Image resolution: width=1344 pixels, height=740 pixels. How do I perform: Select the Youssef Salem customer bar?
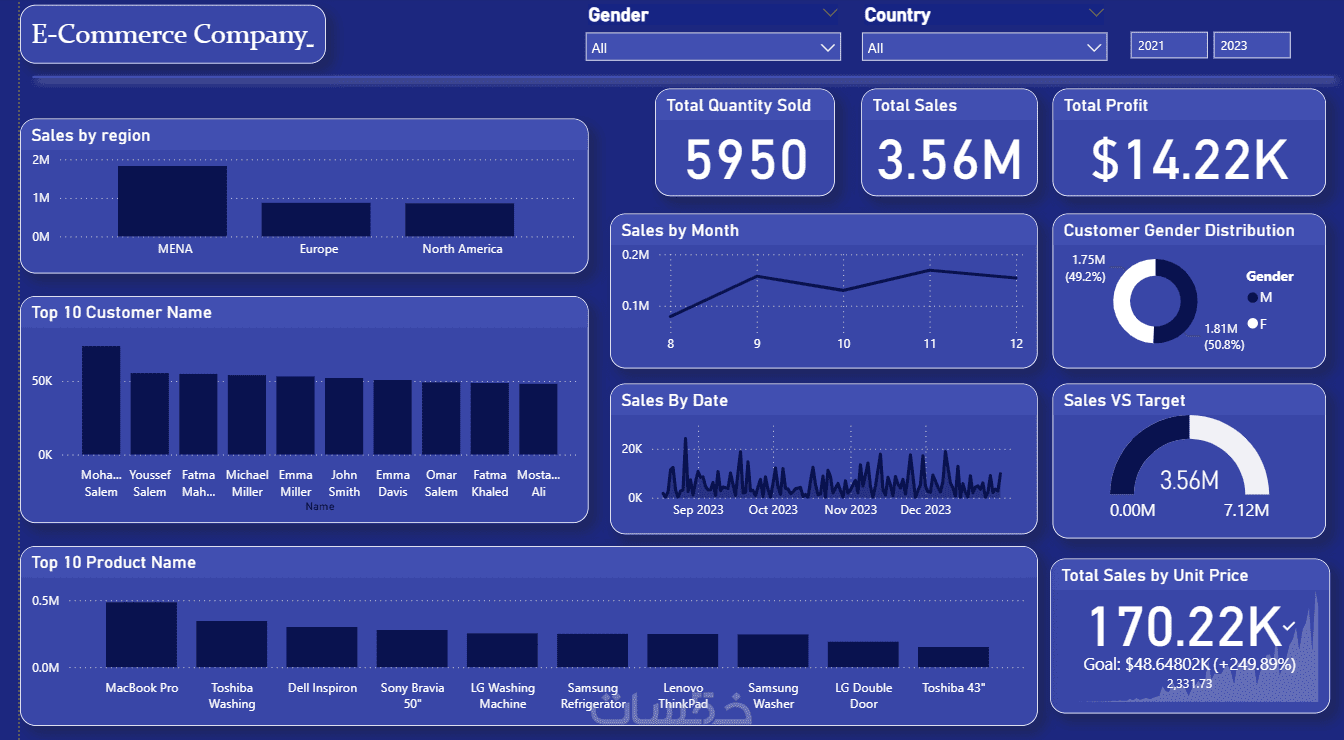[150, 414]
